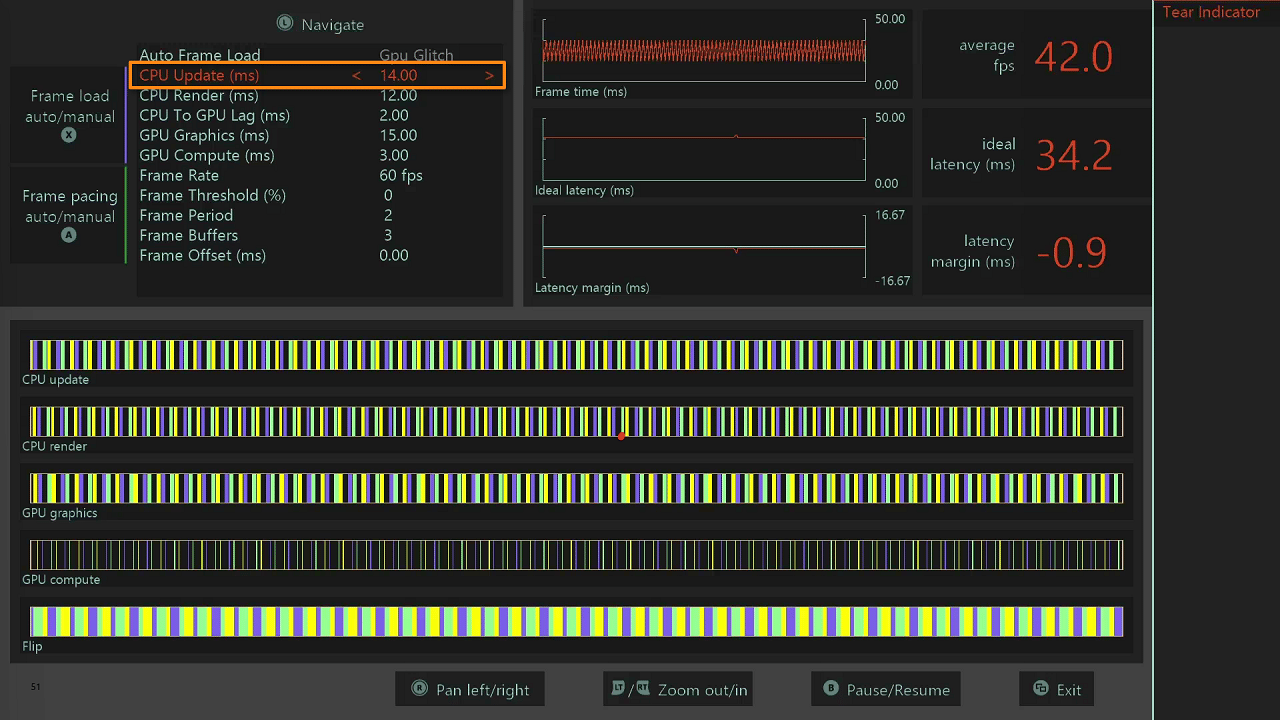1280x720 pixels.
Task: Click the Tear Indicator label
Action: (x=1211, y=12)
